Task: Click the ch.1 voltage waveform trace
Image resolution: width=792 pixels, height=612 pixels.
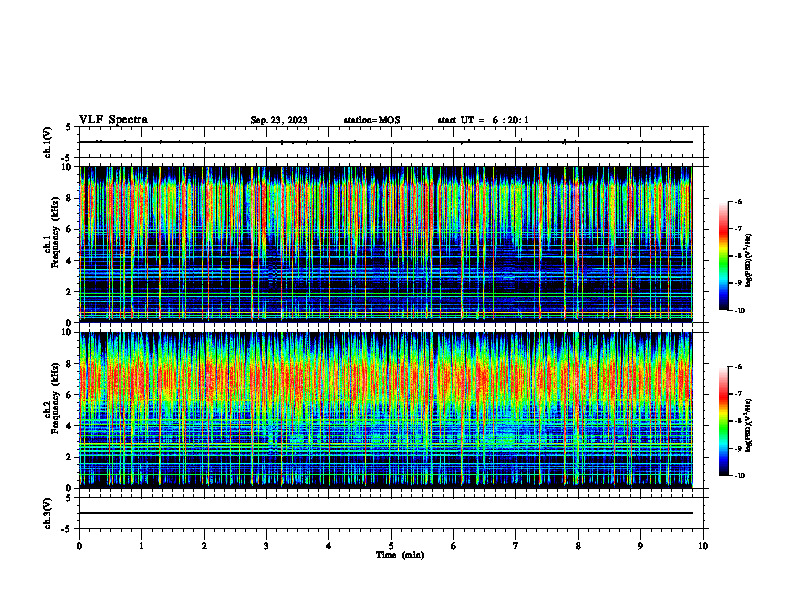Action: (386, 142)
